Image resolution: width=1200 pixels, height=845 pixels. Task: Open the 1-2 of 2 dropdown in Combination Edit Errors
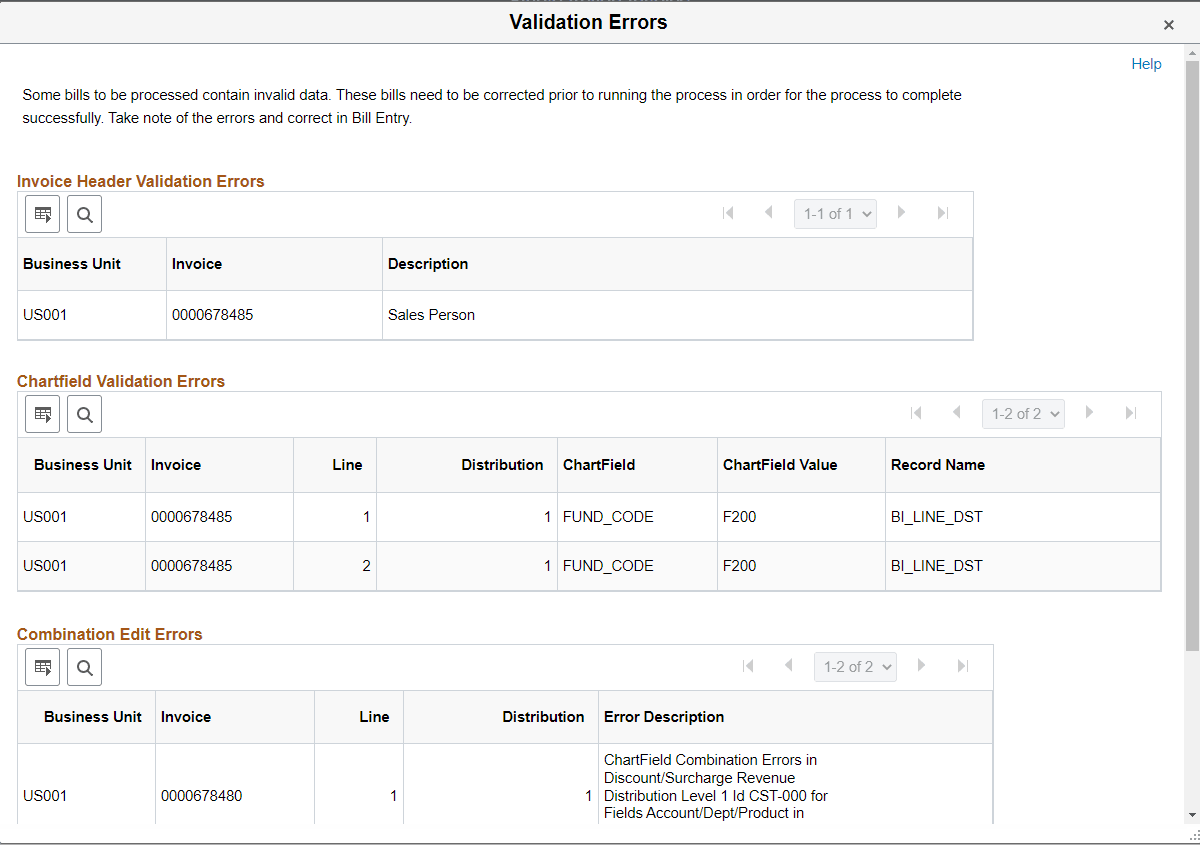coord(855,666)
